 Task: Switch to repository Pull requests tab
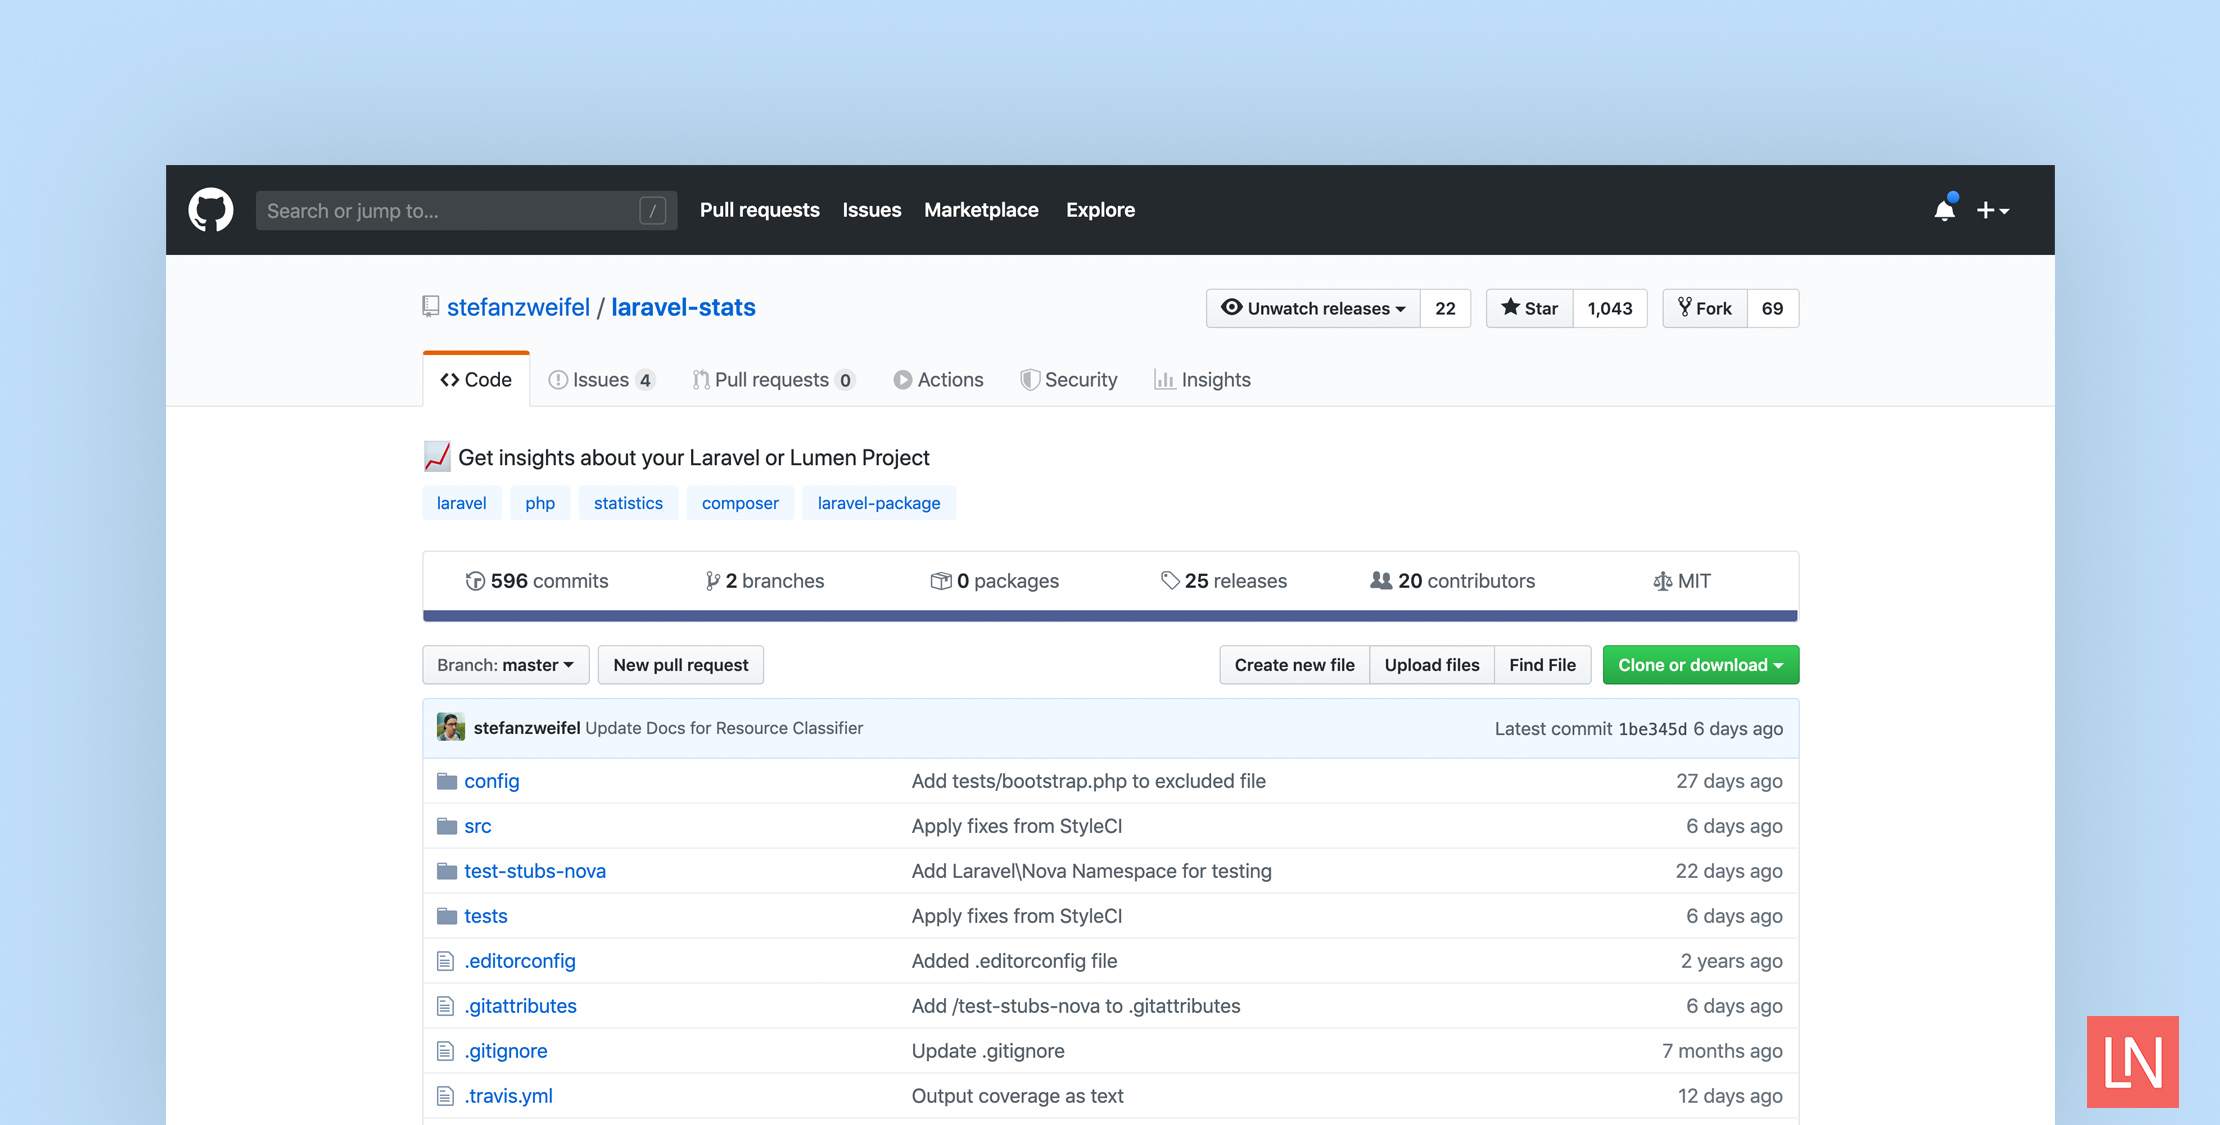point(774,380)
